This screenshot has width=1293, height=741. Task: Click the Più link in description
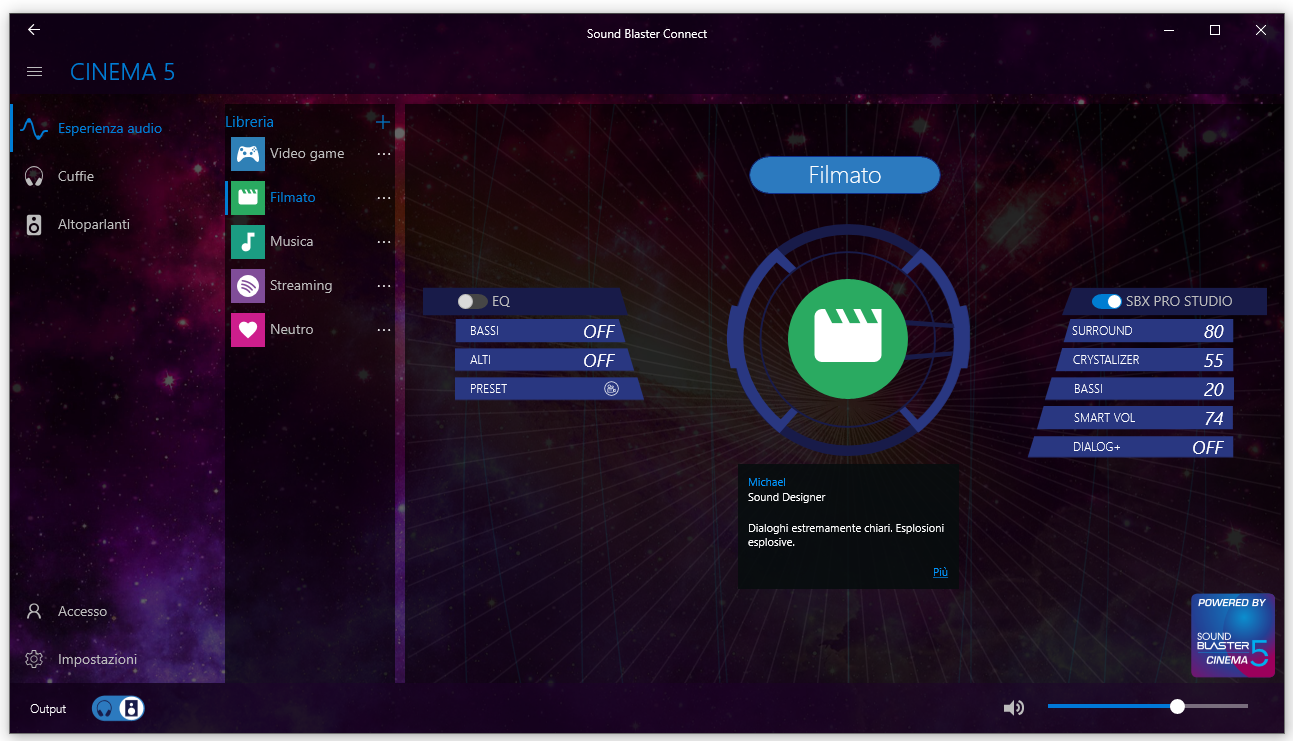pos(940,572)
